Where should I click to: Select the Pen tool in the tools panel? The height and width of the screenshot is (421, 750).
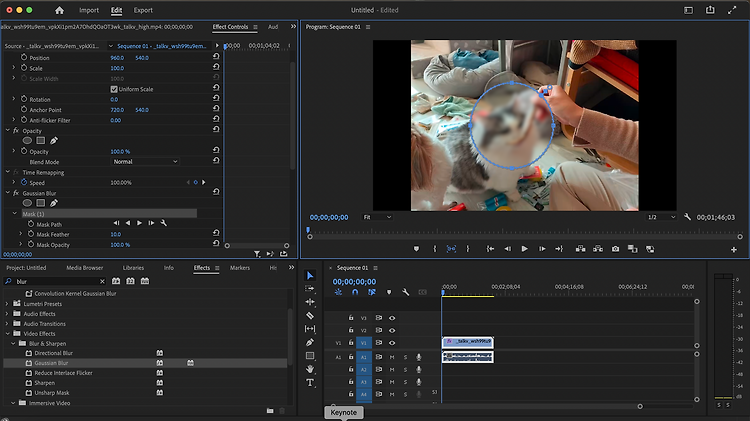(x=310, y=342)
